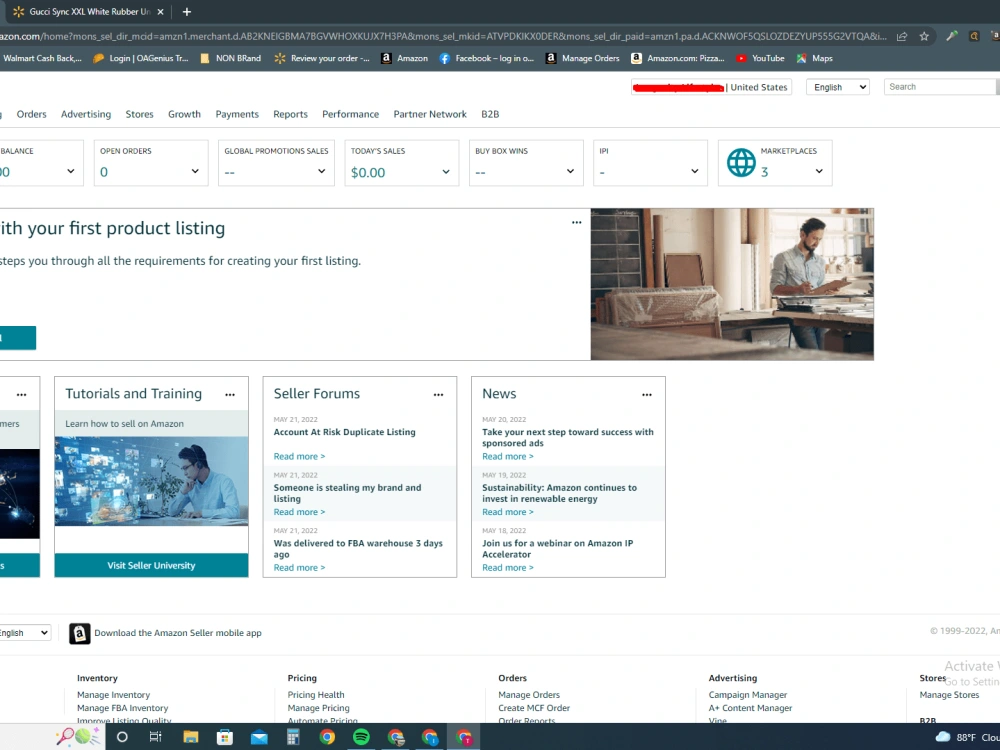The height and width of the screenshot is (750, 1000).
Task: Open the green pen browser extension
Action: [x=952, y=36]
